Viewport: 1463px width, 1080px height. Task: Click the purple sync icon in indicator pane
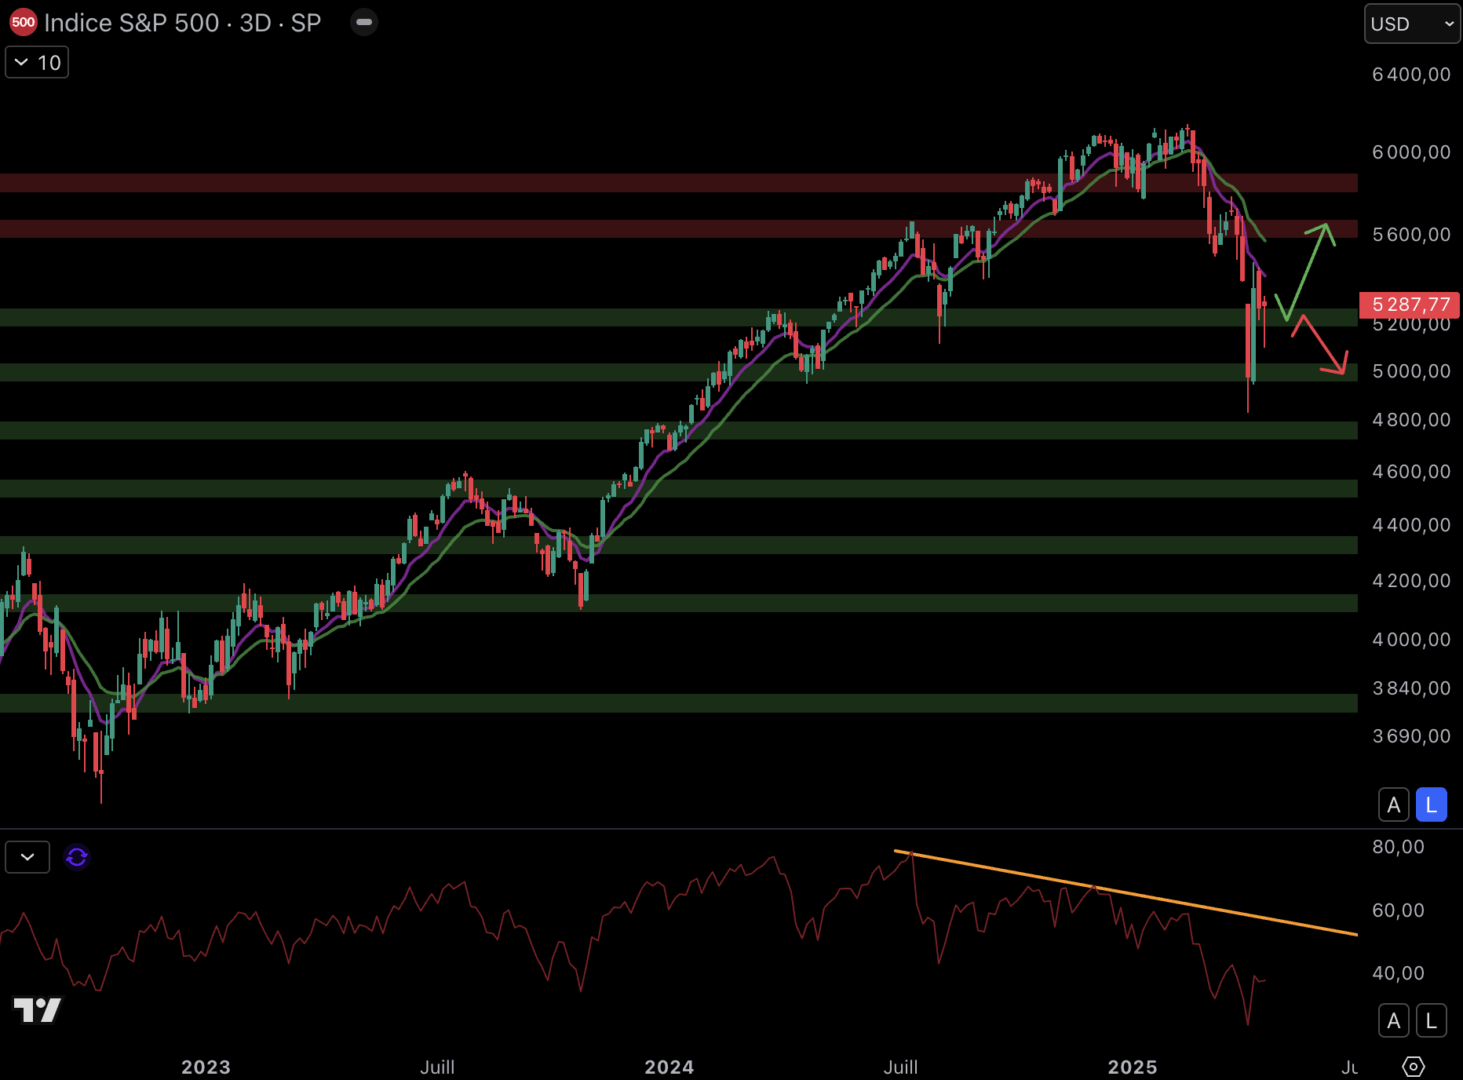point(77,857)
